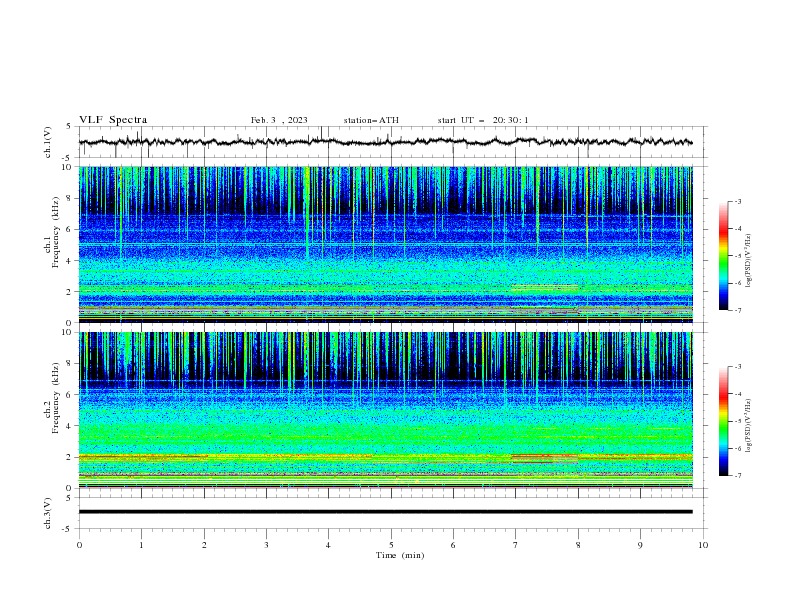Select the date text "Feb. 3 , 2023"
Image resolution: width=792 pixels, height=612 pixels.
coord(279,120)
